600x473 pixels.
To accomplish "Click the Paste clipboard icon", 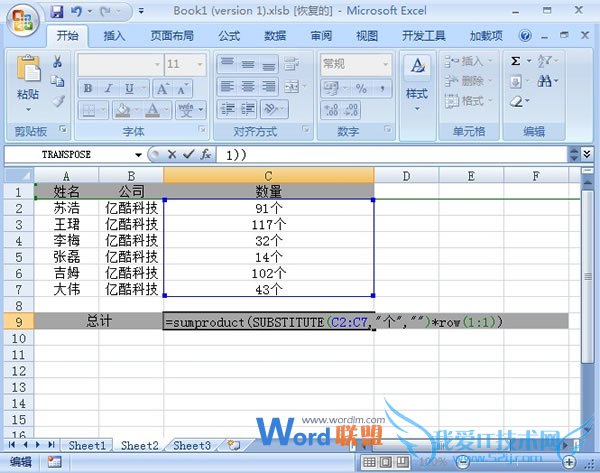I will (28, 69).
